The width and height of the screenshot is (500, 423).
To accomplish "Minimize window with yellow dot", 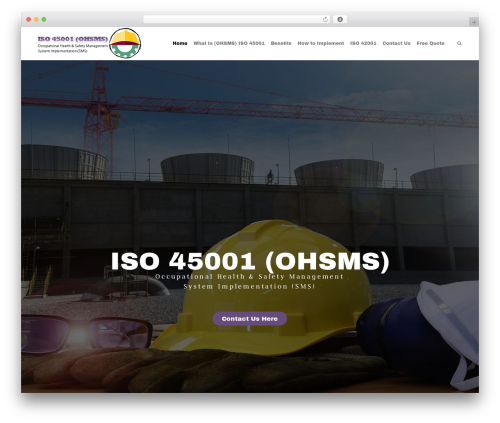I will click(36, 20).
